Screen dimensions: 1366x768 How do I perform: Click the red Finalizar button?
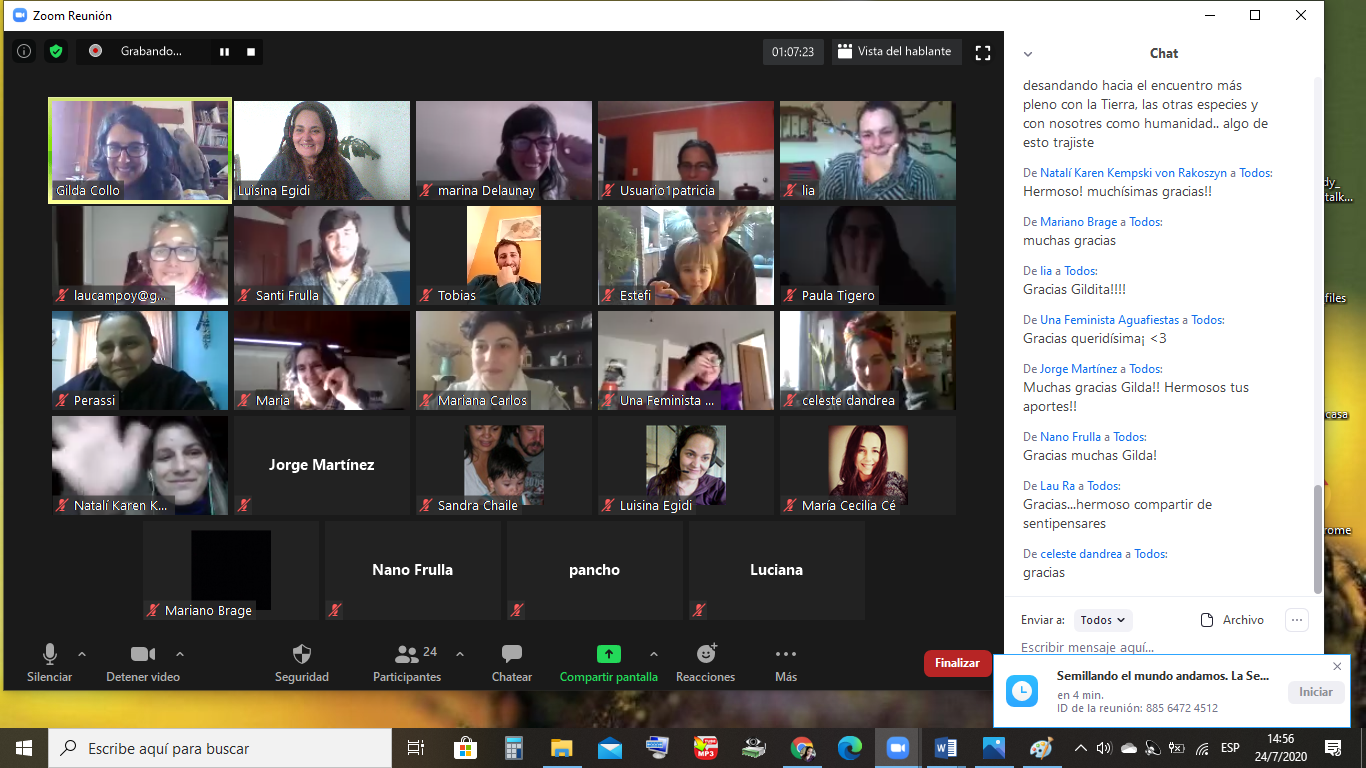pos(957,663)
